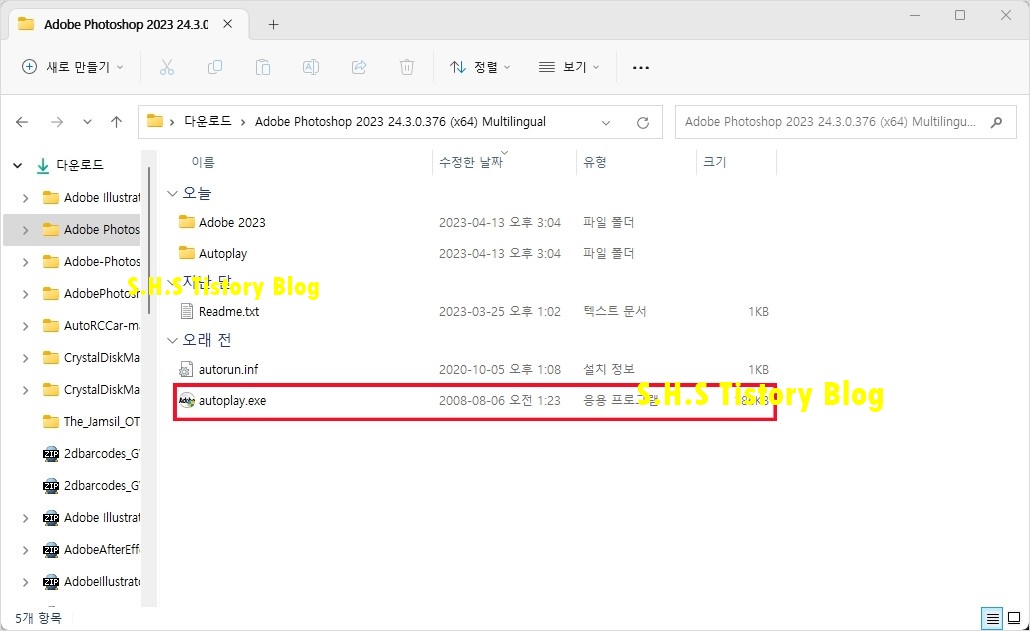Viewport: 1030px width, 631px height.
Task: Select AdobeIllustrat zip in sidebar
Action: pyautogui.click(x=91, y=582)
